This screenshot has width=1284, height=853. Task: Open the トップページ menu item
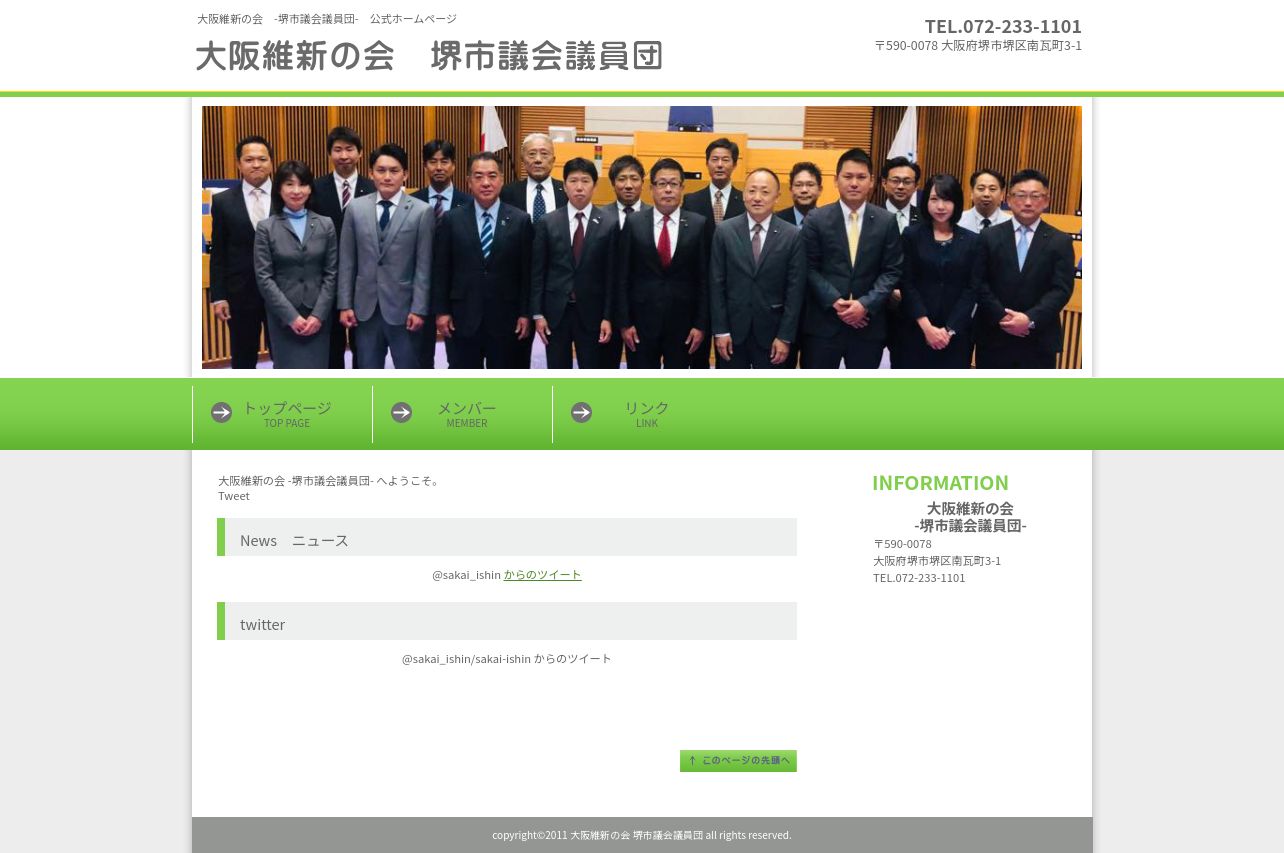[283, 414]
